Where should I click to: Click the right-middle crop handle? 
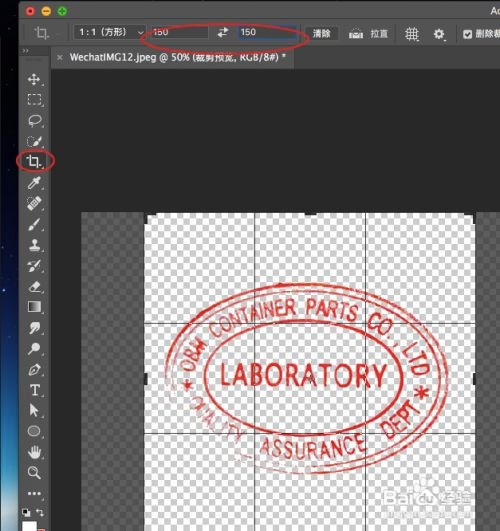474,379
